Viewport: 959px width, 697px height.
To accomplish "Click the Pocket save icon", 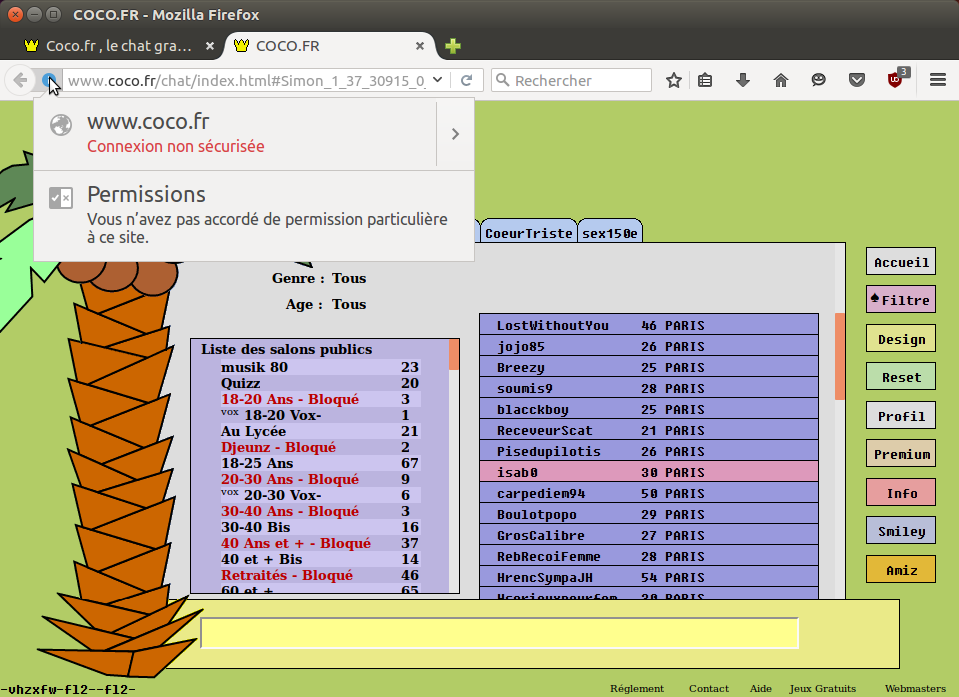I will 857,80.
